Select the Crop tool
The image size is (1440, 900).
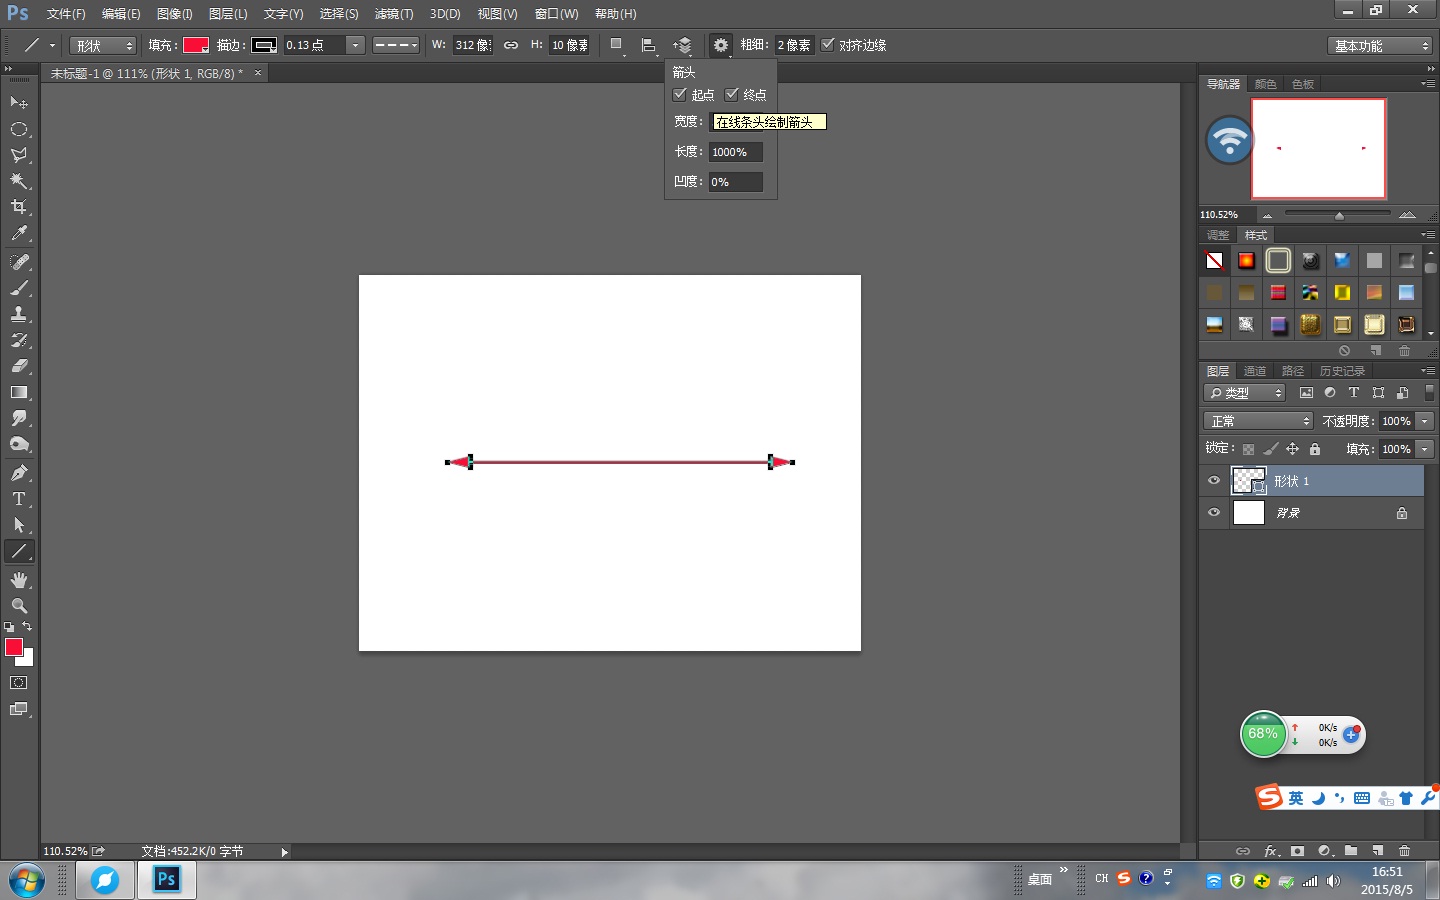coord(19,207)
